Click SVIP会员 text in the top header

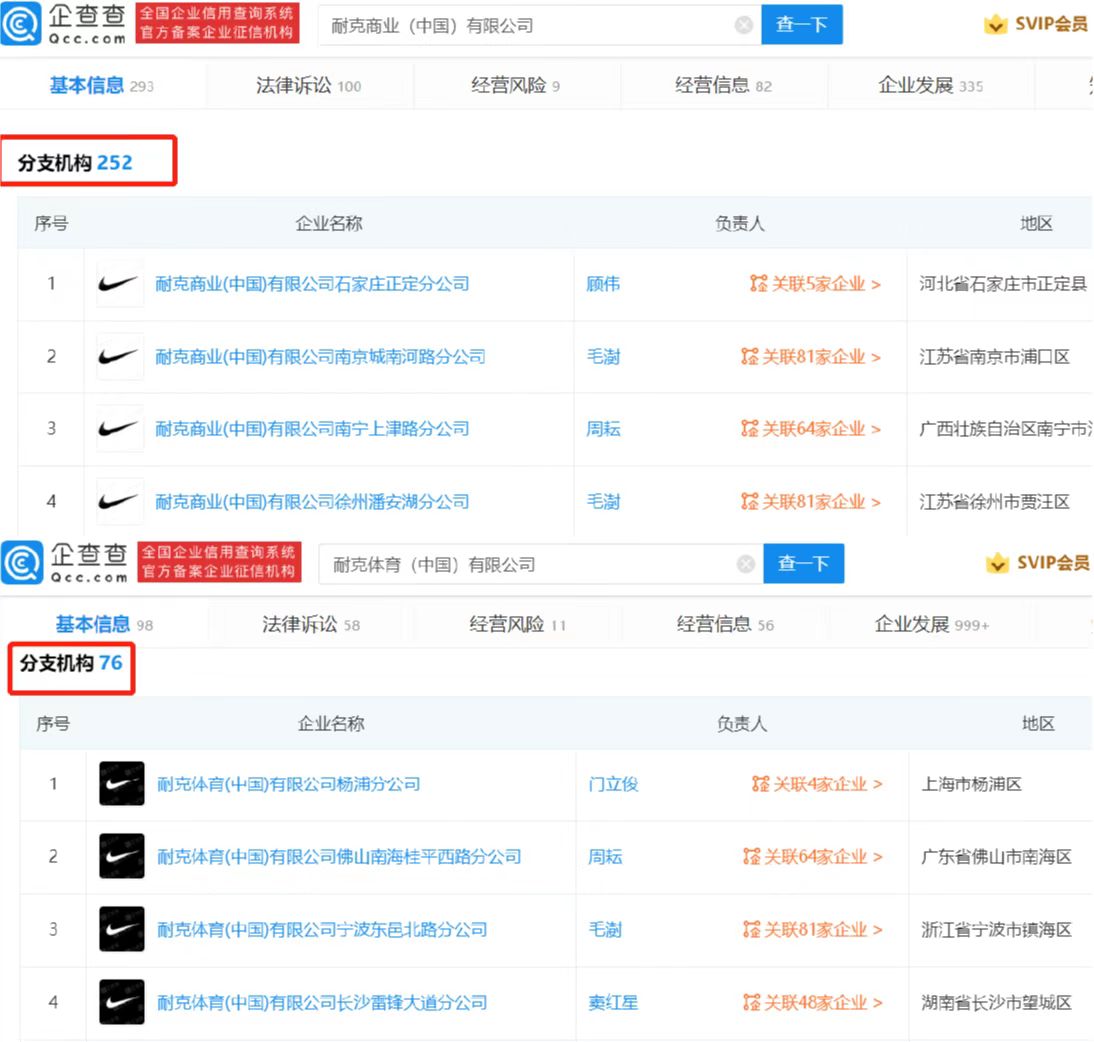pos(1051,24)
